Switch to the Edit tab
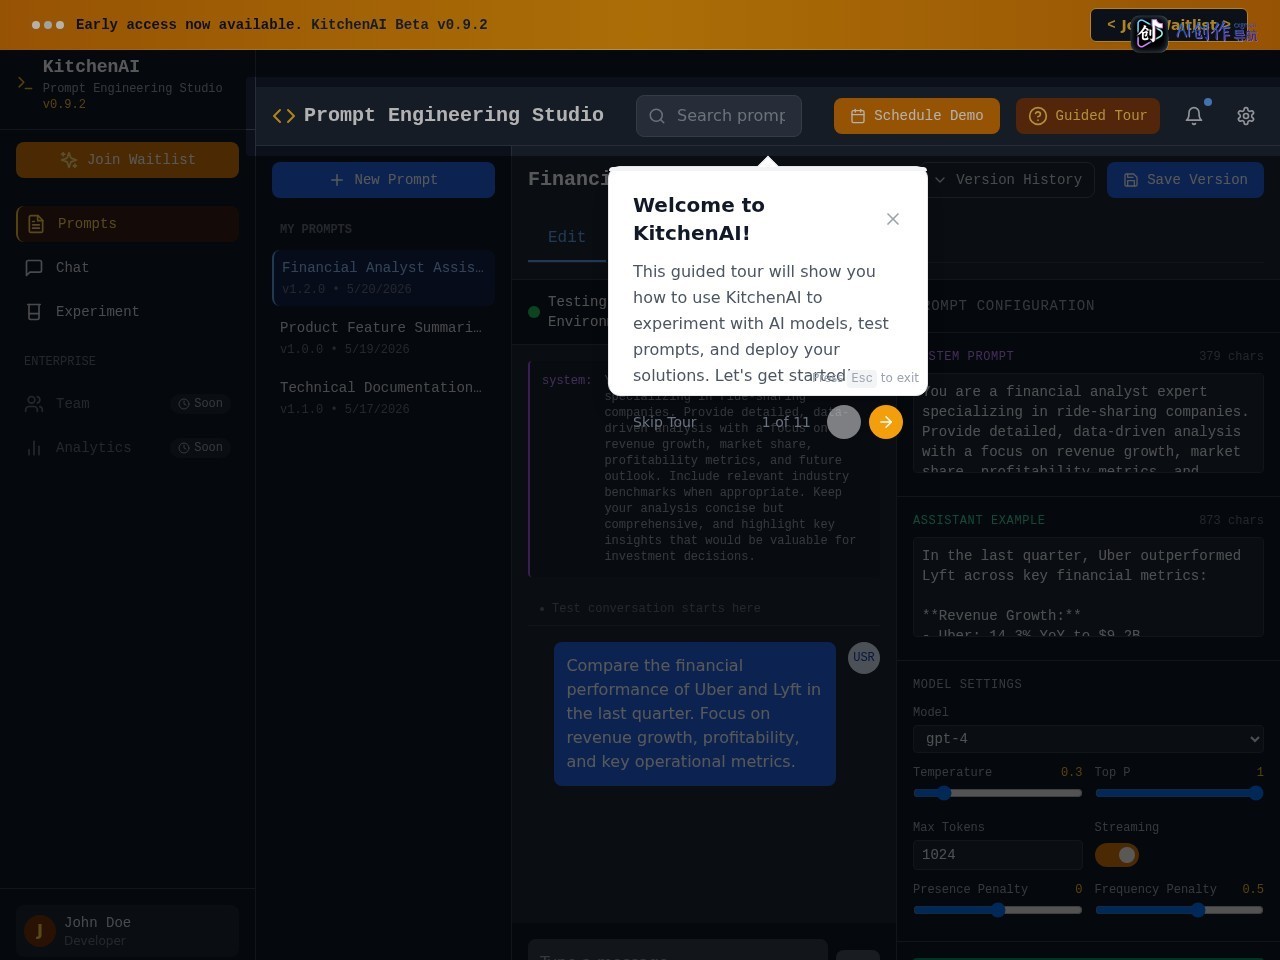 567,237
